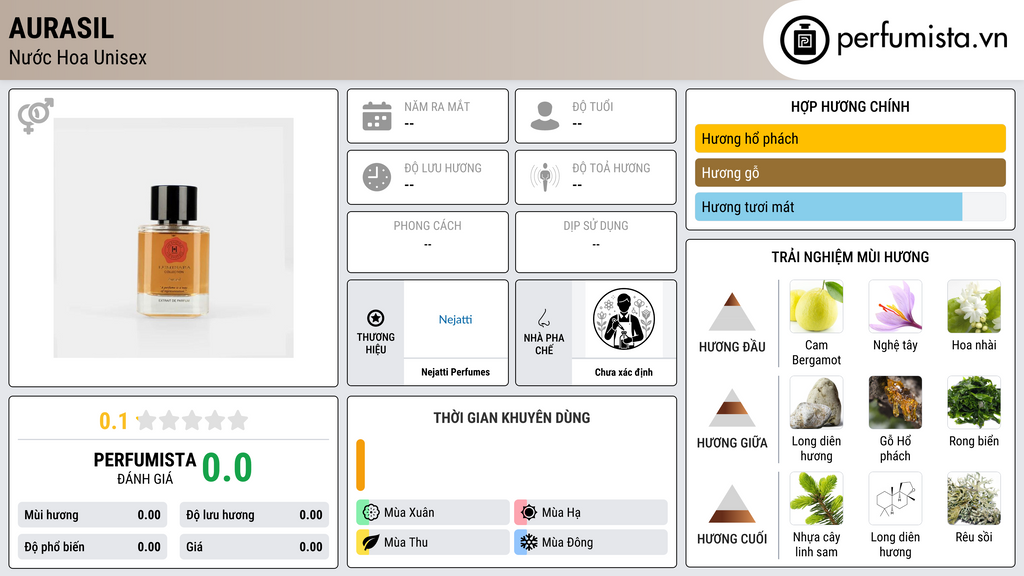Click the Mùa Thu leaf icon

pos(371,542)
